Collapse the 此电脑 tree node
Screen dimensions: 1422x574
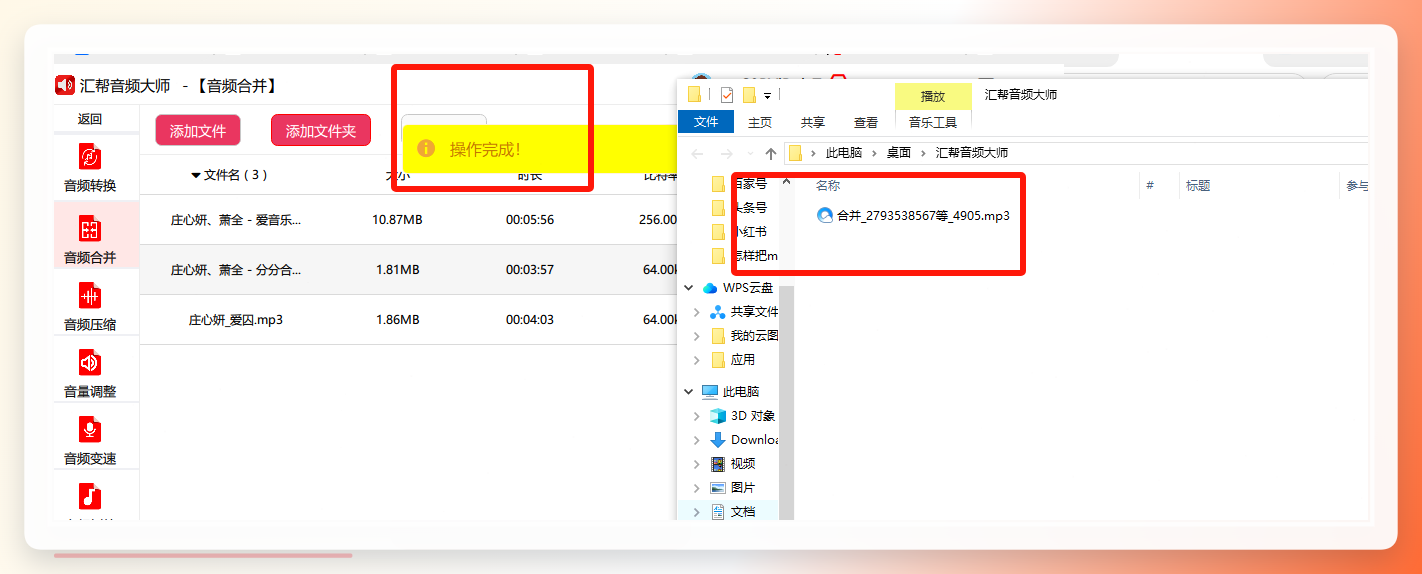pos(688,391)
